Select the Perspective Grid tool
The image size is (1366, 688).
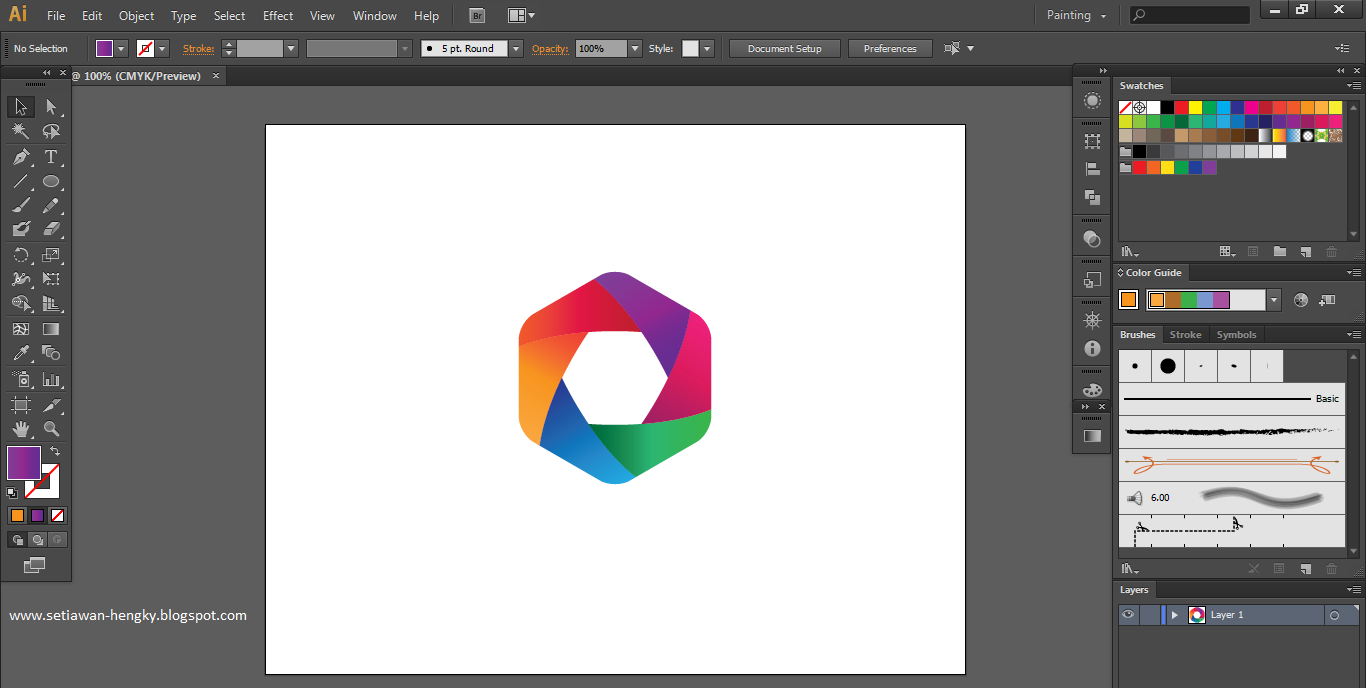[51, 303]
